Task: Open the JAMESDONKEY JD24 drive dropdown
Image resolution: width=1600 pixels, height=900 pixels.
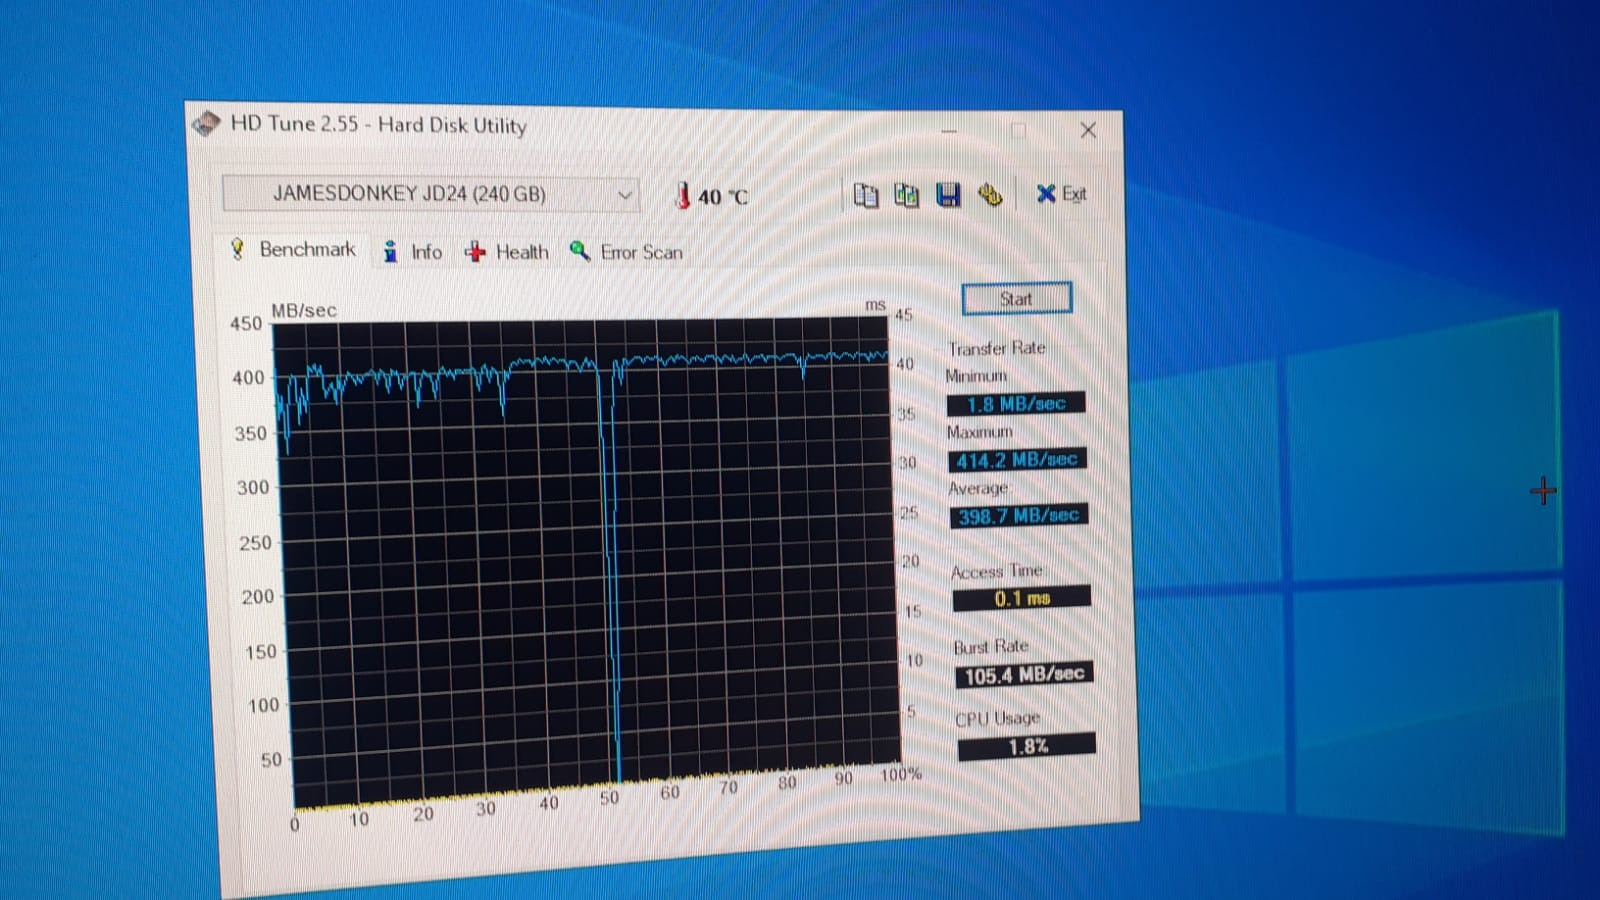Action: click(430, 193)
